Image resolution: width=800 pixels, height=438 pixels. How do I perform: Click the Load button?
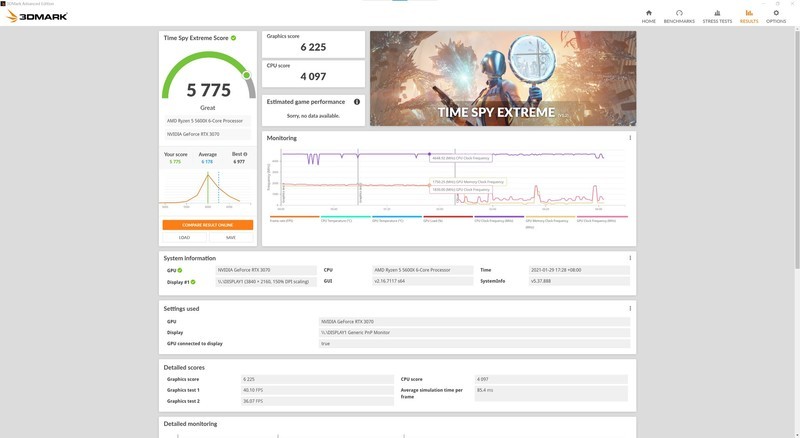point(185,237)
